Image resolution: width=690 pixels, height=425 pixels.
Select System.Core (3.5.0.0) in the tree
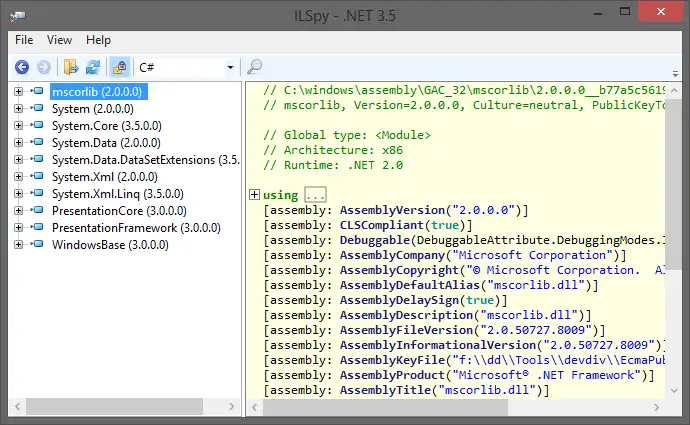click(106, 126)
